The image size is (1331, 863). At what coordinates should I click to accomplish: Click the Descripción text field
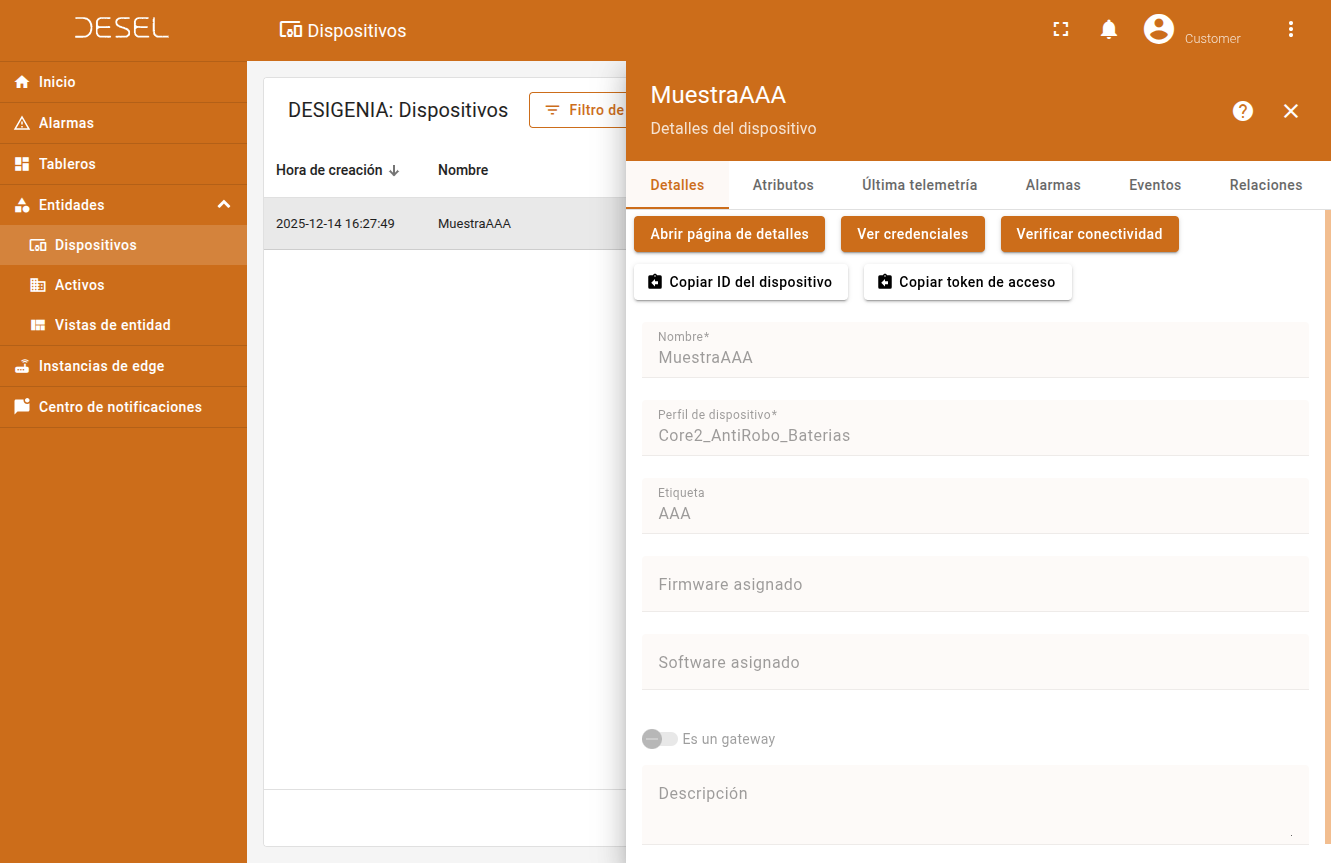pos(975,805)
